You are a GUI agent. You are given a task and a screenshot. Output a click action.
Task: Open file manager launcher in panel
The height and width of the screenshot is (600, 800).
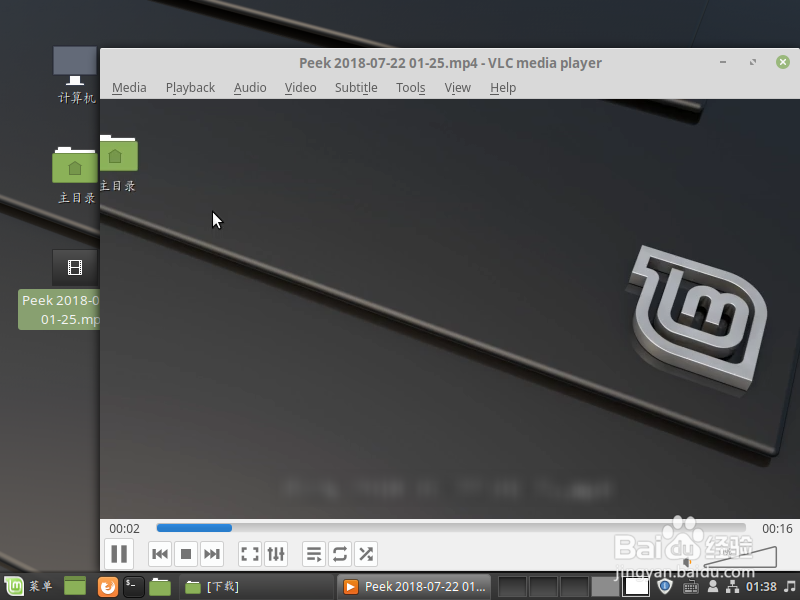pyautogui.click(x=160, y=587)
